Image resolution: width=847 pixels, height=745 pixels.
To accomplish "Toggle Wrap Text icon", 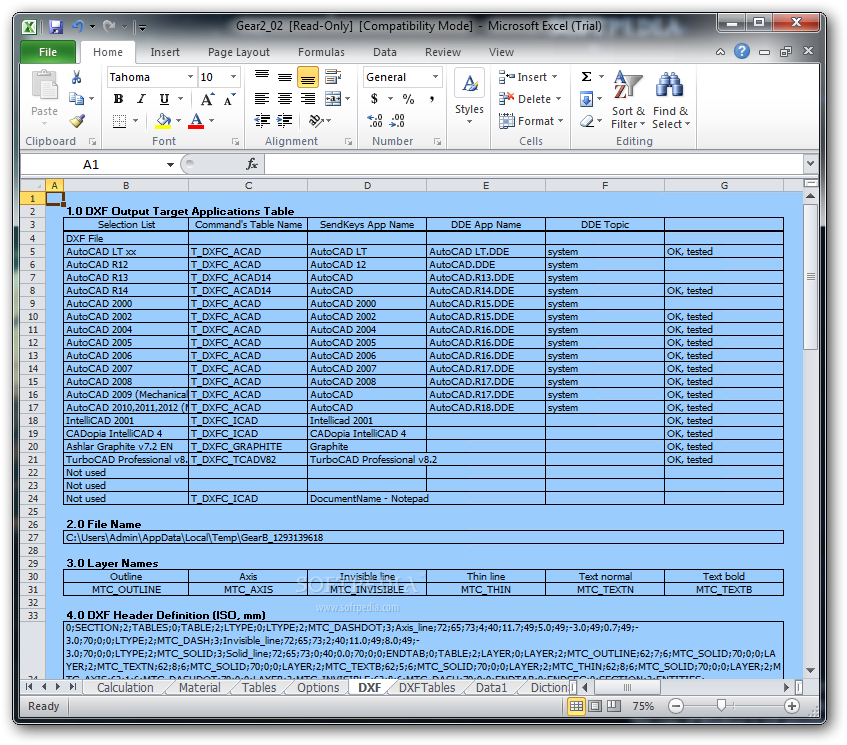I will coord(333,77).
